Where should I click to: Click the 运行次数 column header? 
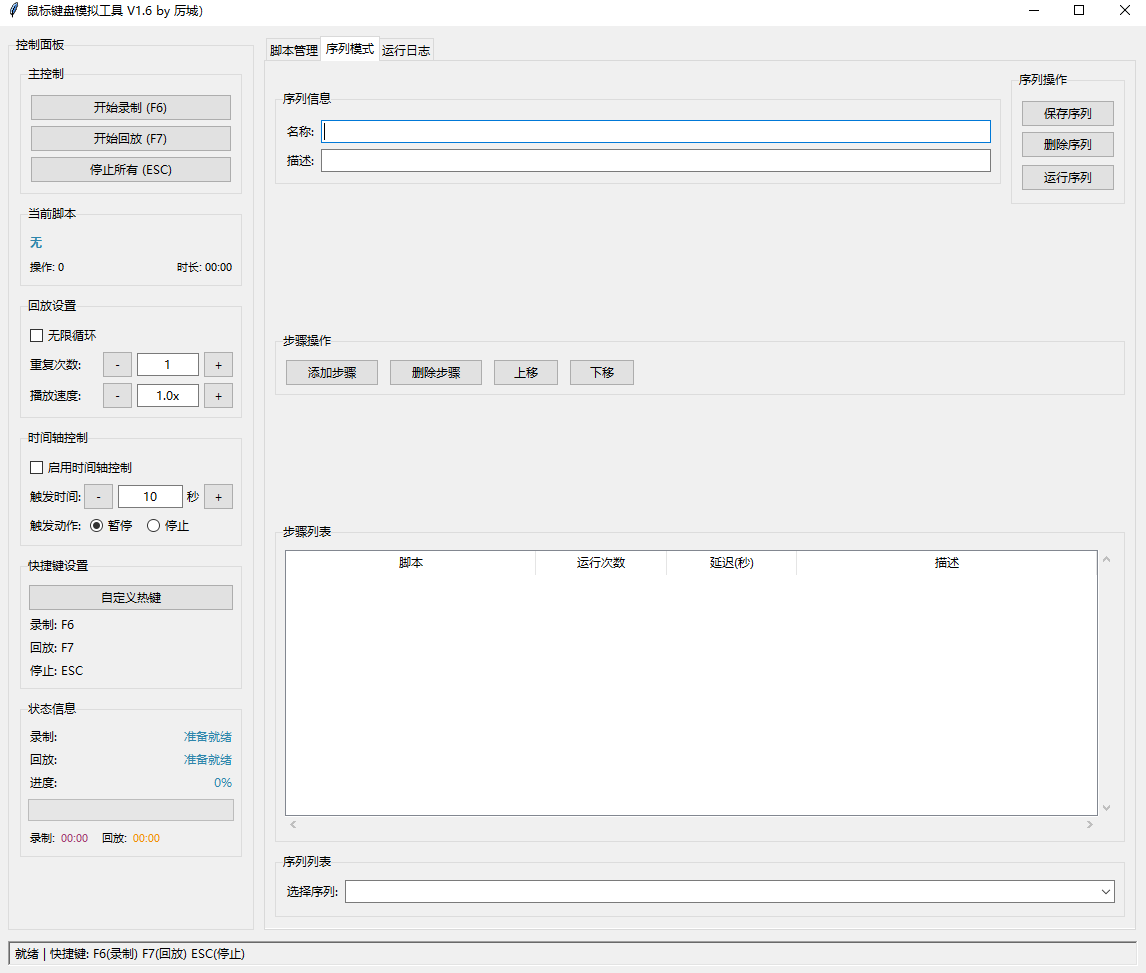pos(600,563)
